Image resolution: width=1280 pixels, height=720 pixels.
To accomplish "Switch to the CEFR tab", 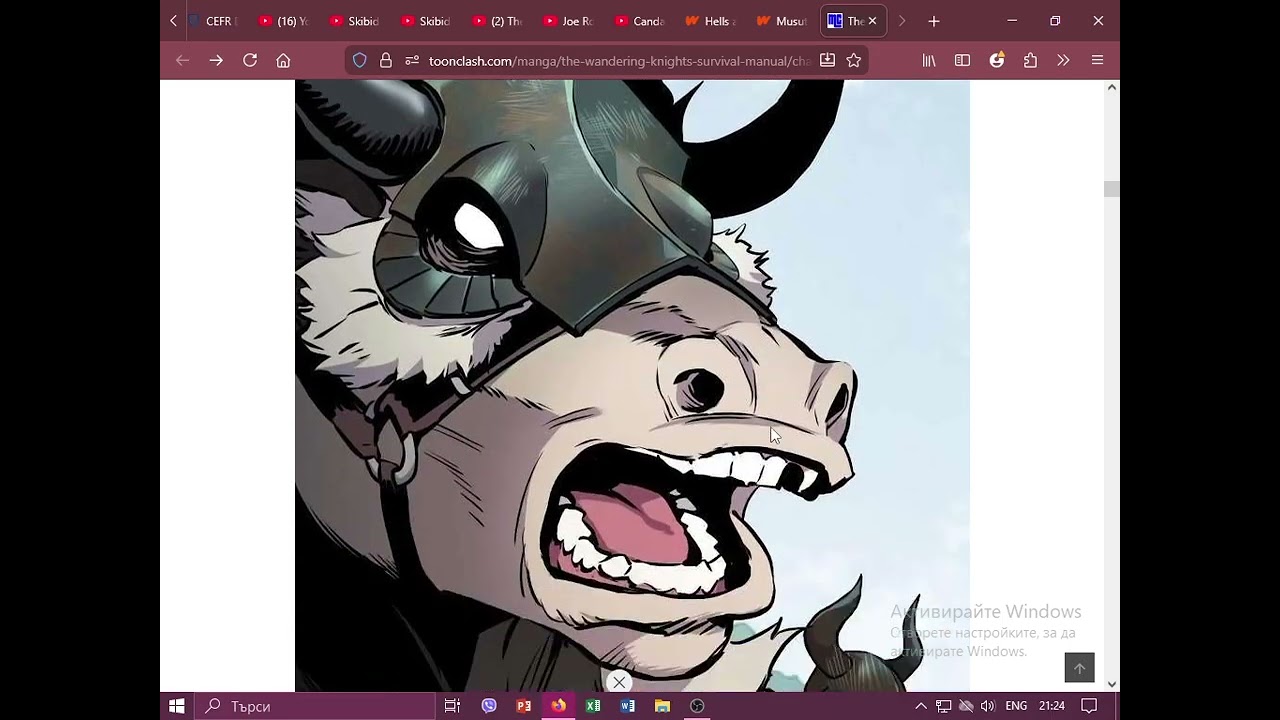I will (x=214, y=21).
